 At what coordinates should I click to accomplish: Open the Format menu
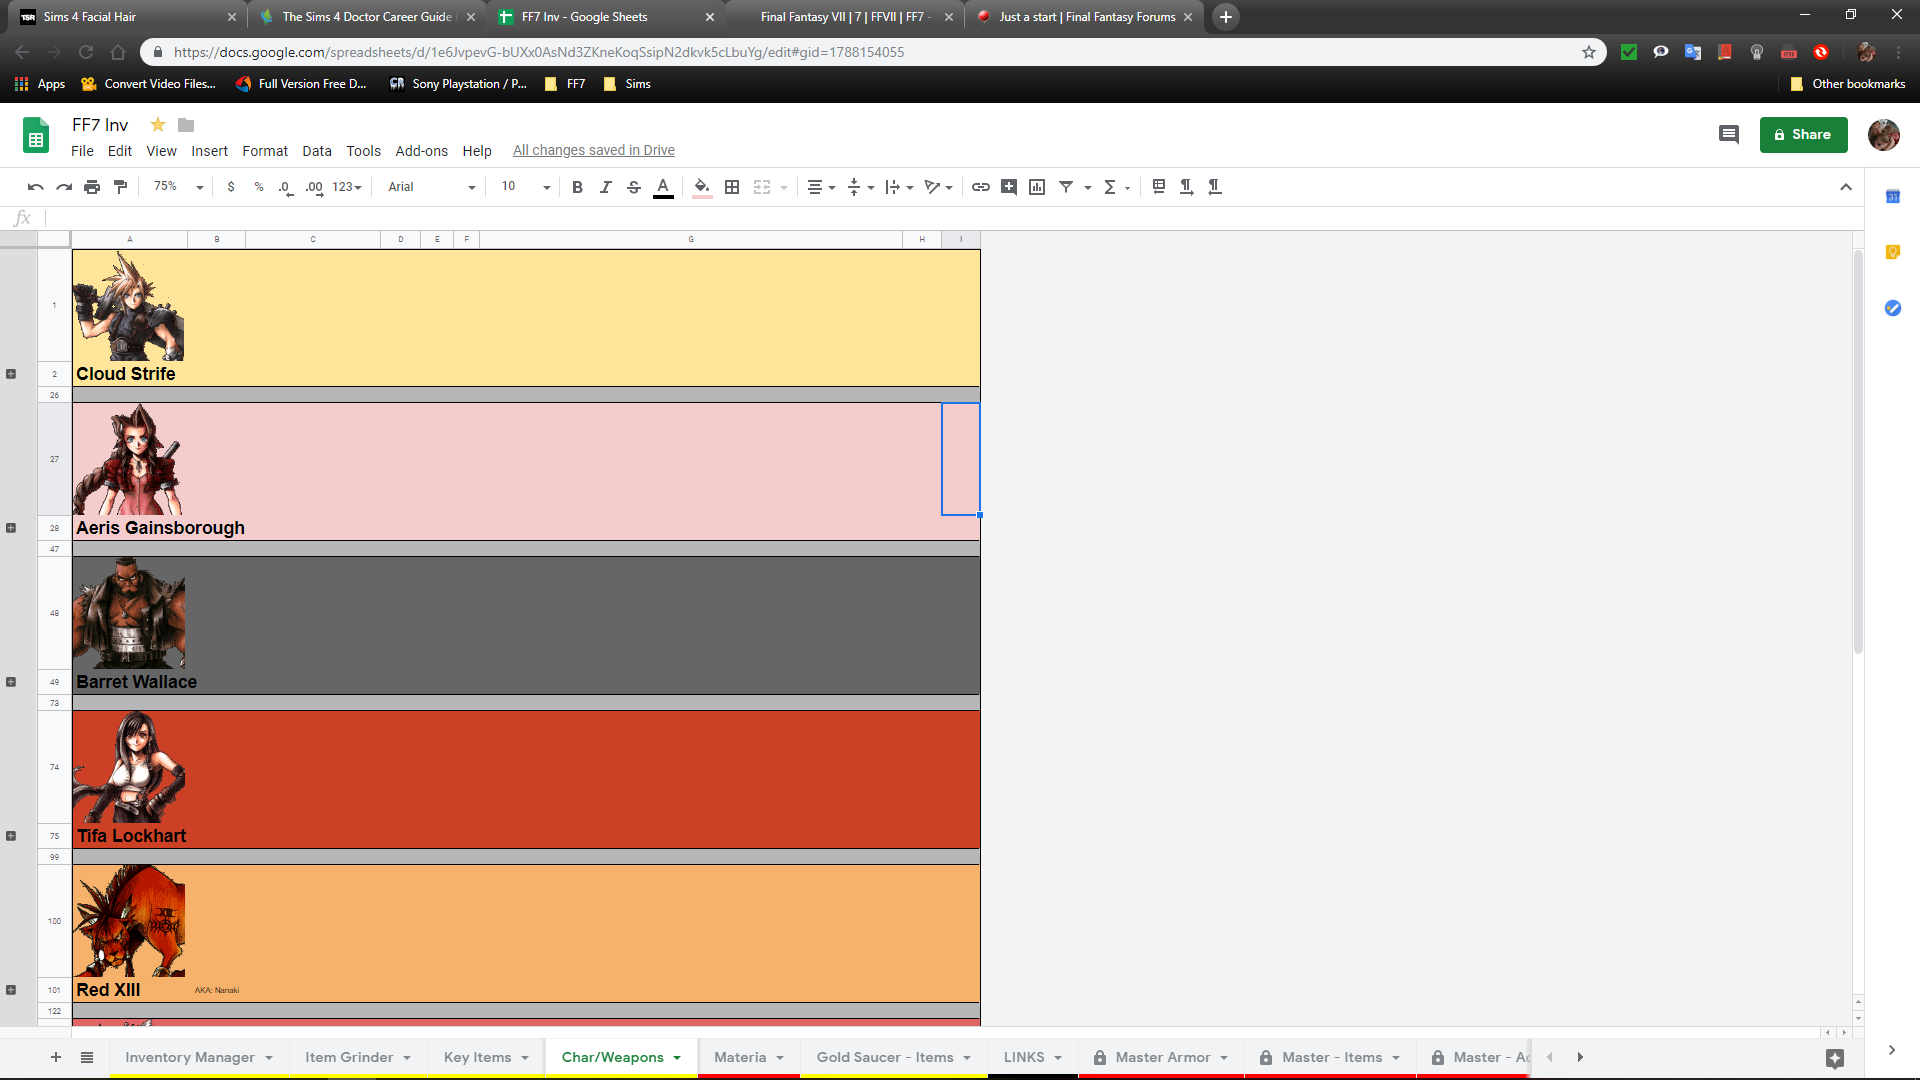(265, 151)
